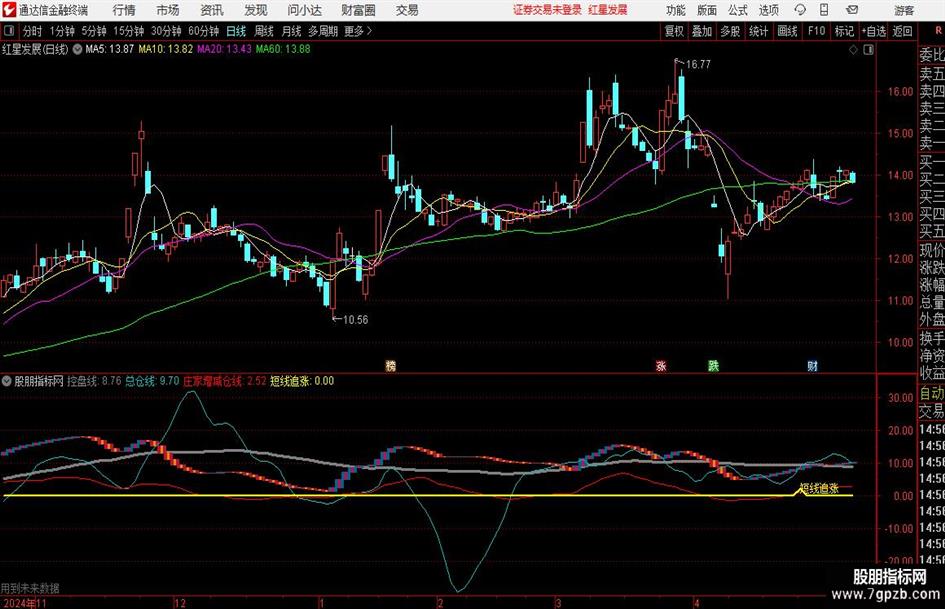The height and width of the screenshot is (609, 945).
Task: Click the MA5: 13.87 indicator label
Action: 109,49
